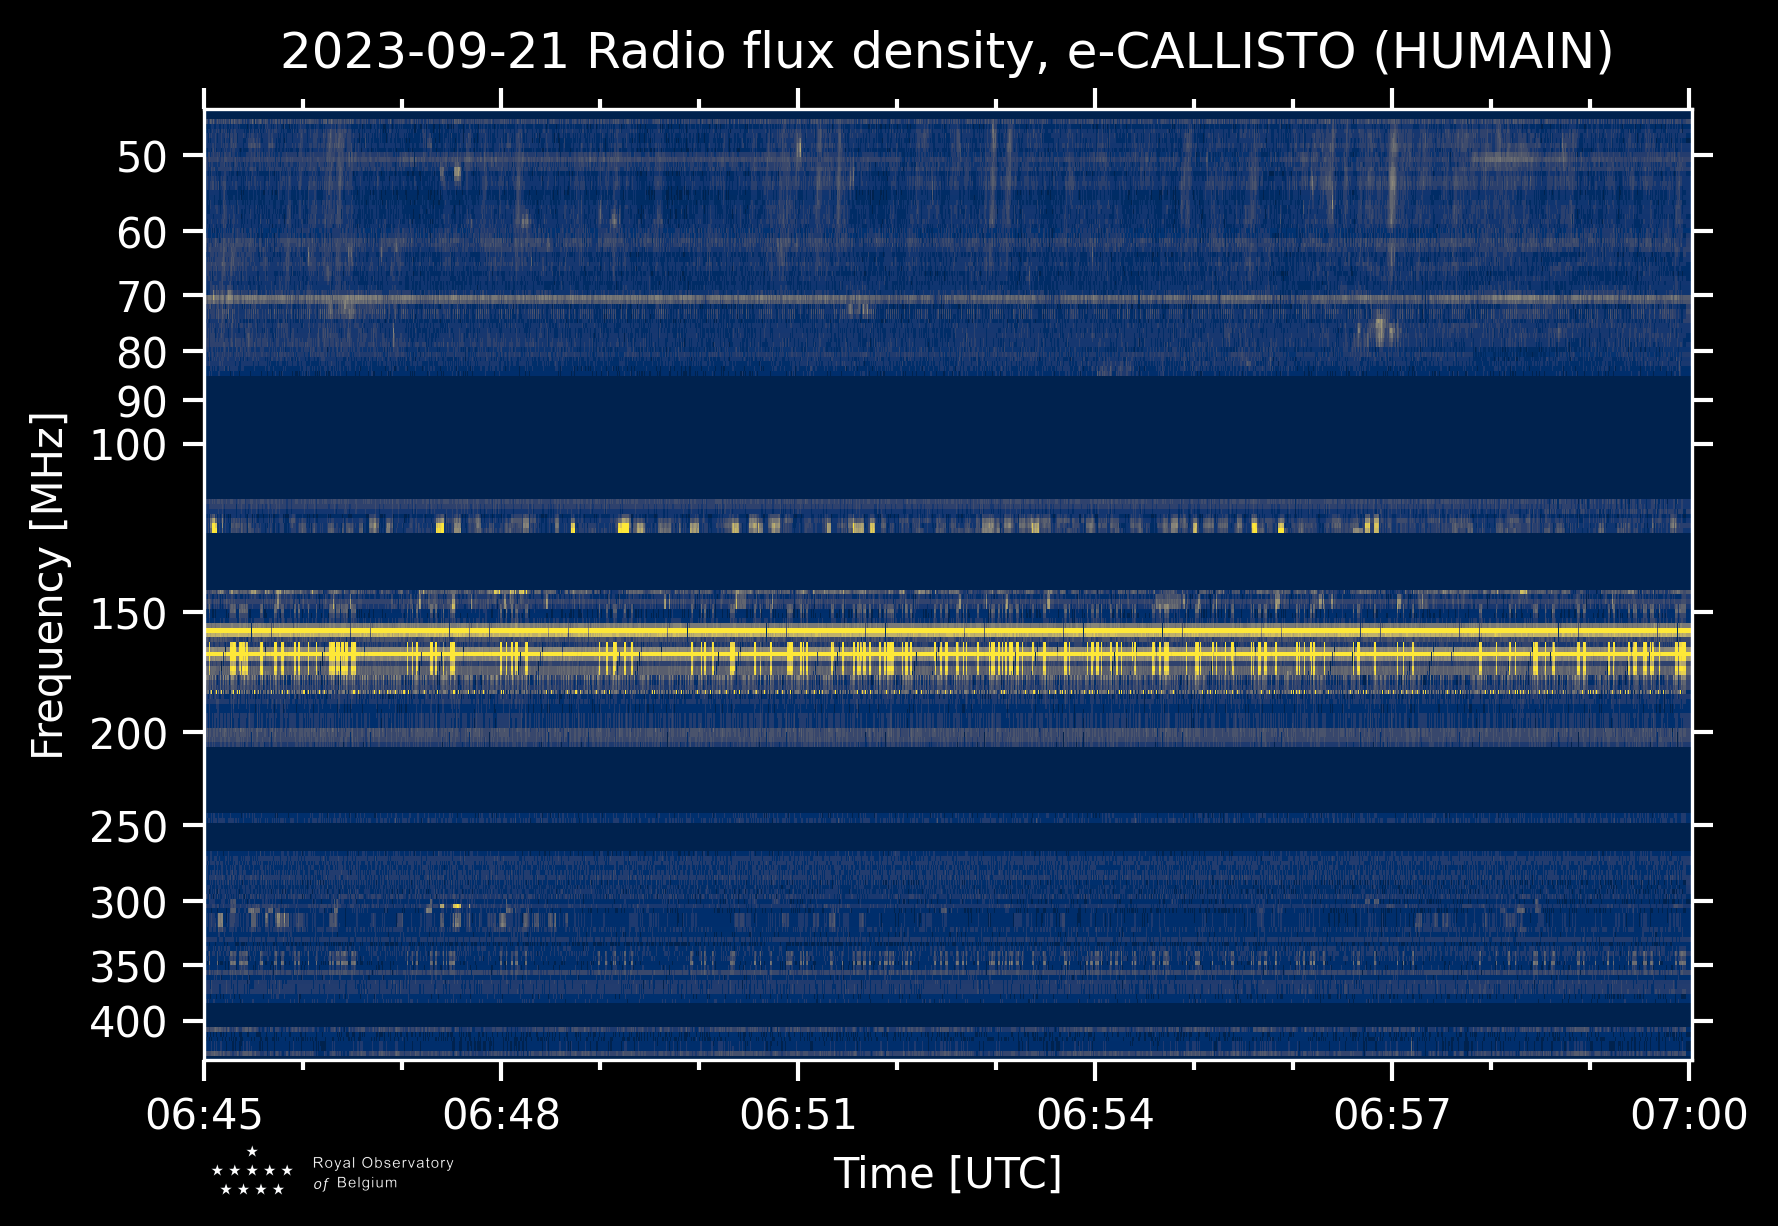Click the Time [UTC] axis label
The image size is (1778, 1226).
pos(947,1173)
